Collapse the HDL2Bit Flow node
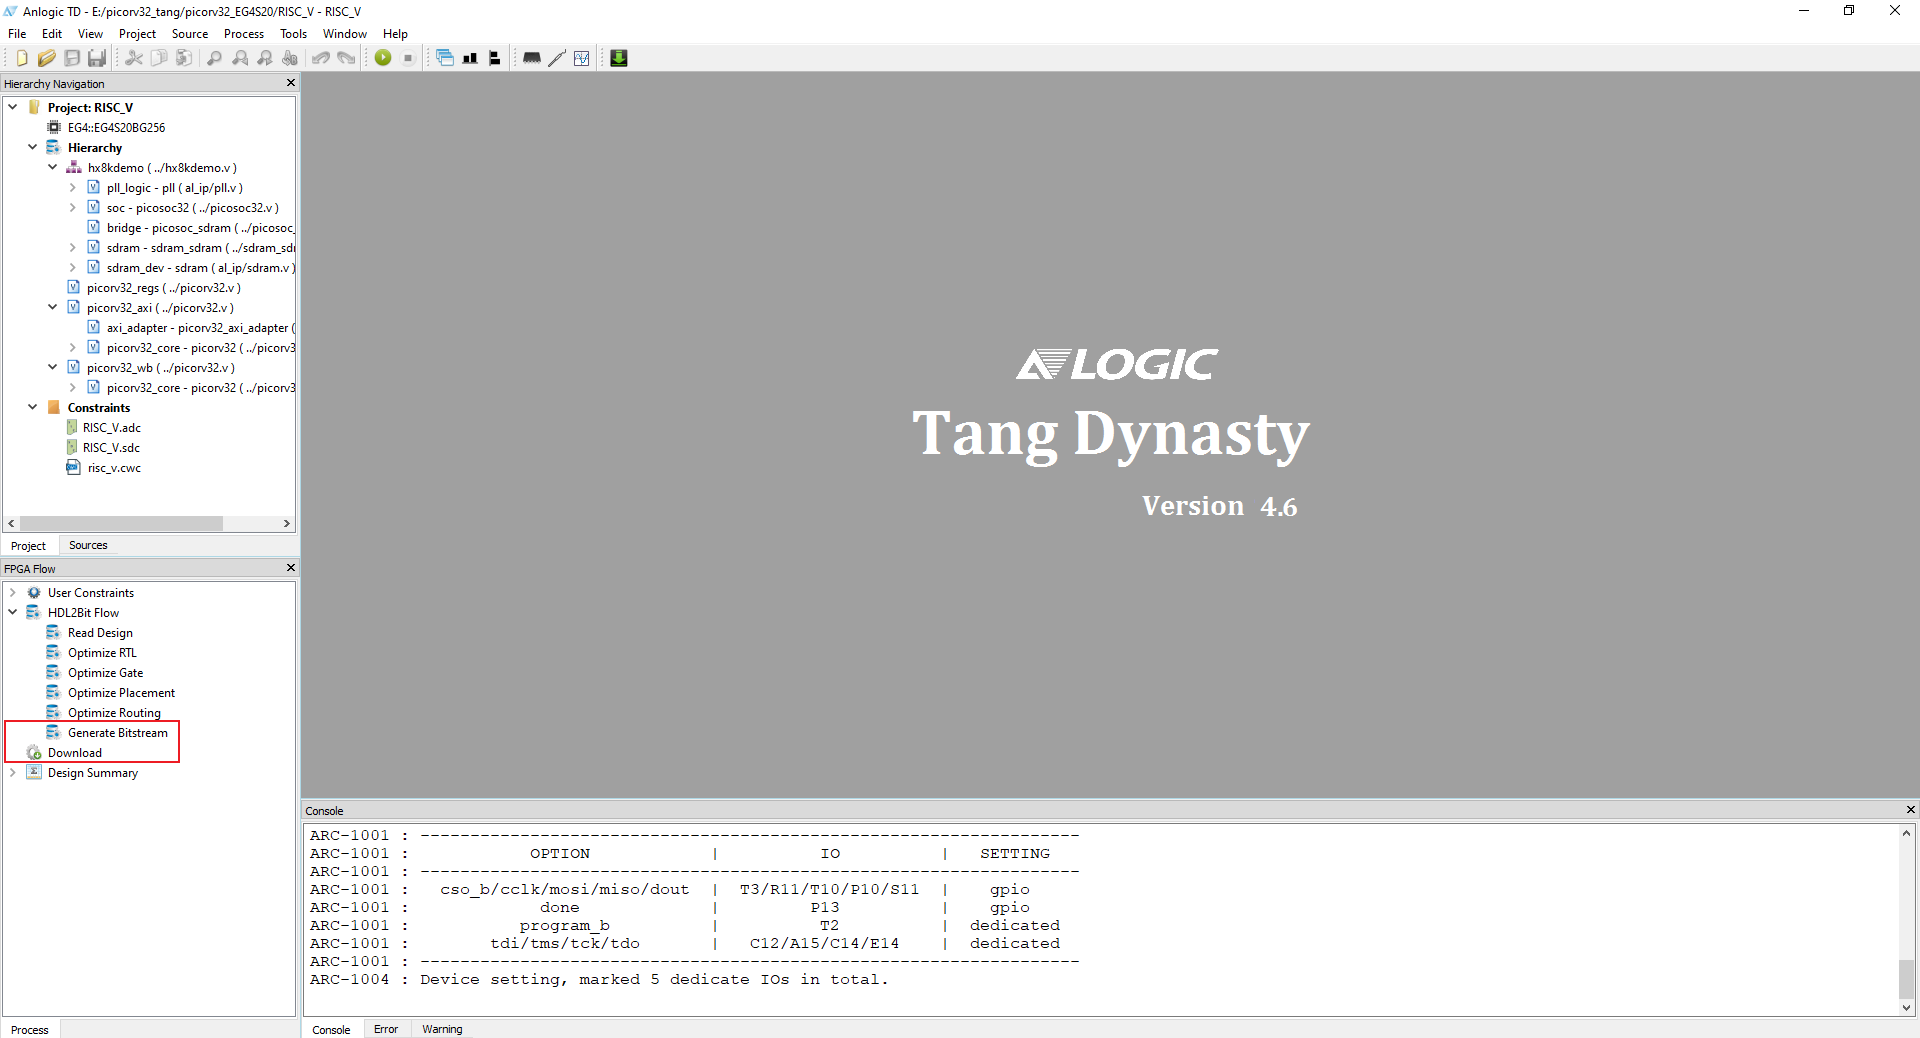 click(13, 612)
